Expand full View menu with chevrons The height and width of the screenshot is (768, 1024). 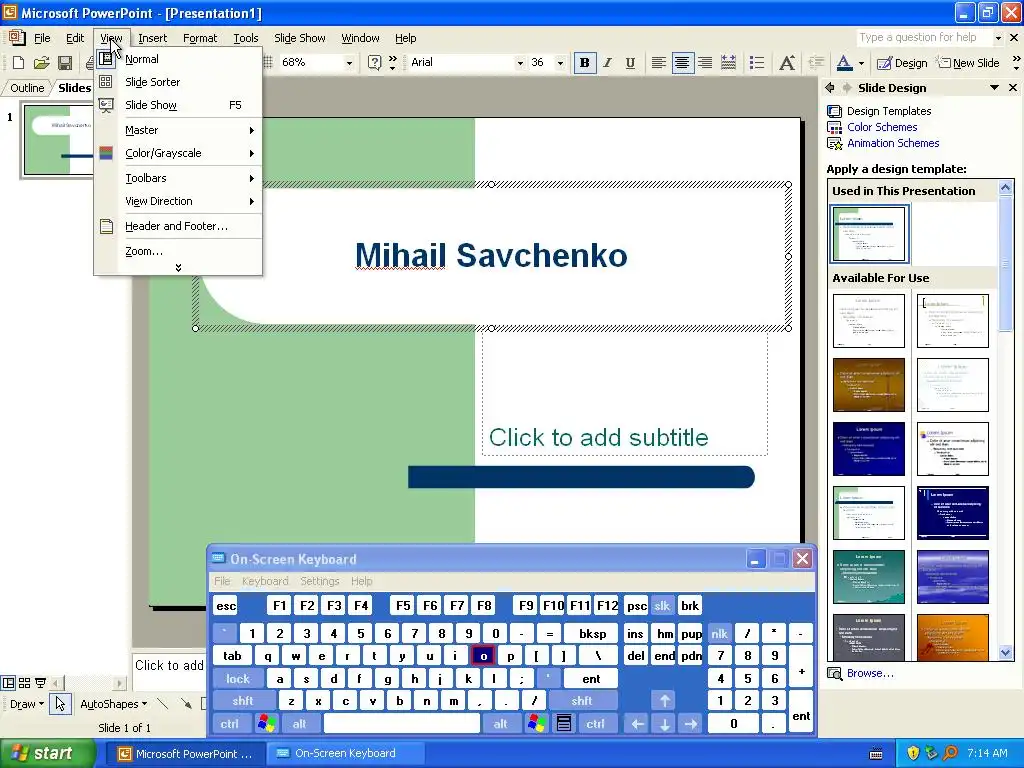178,268
